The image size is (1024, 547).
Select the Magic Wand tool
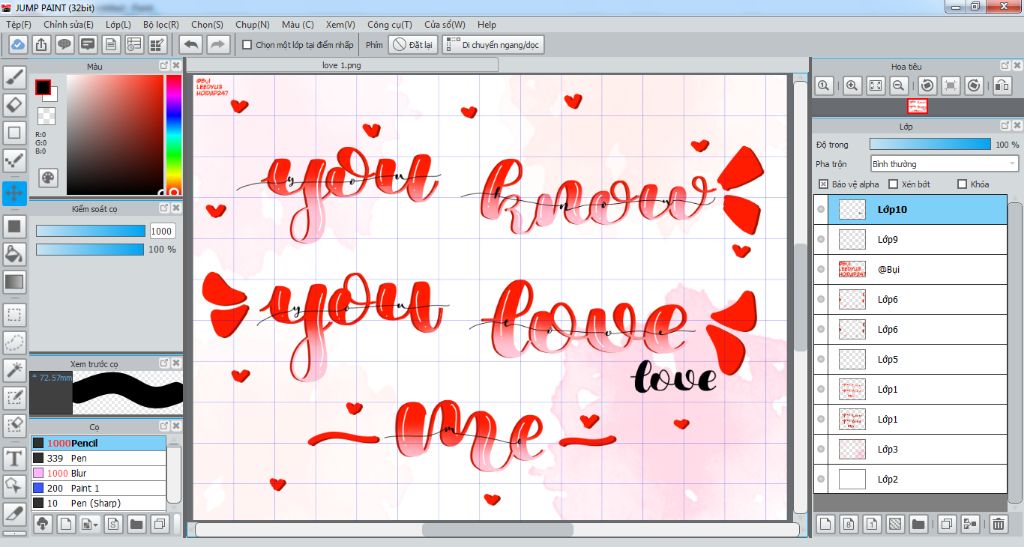pos(14,370)
